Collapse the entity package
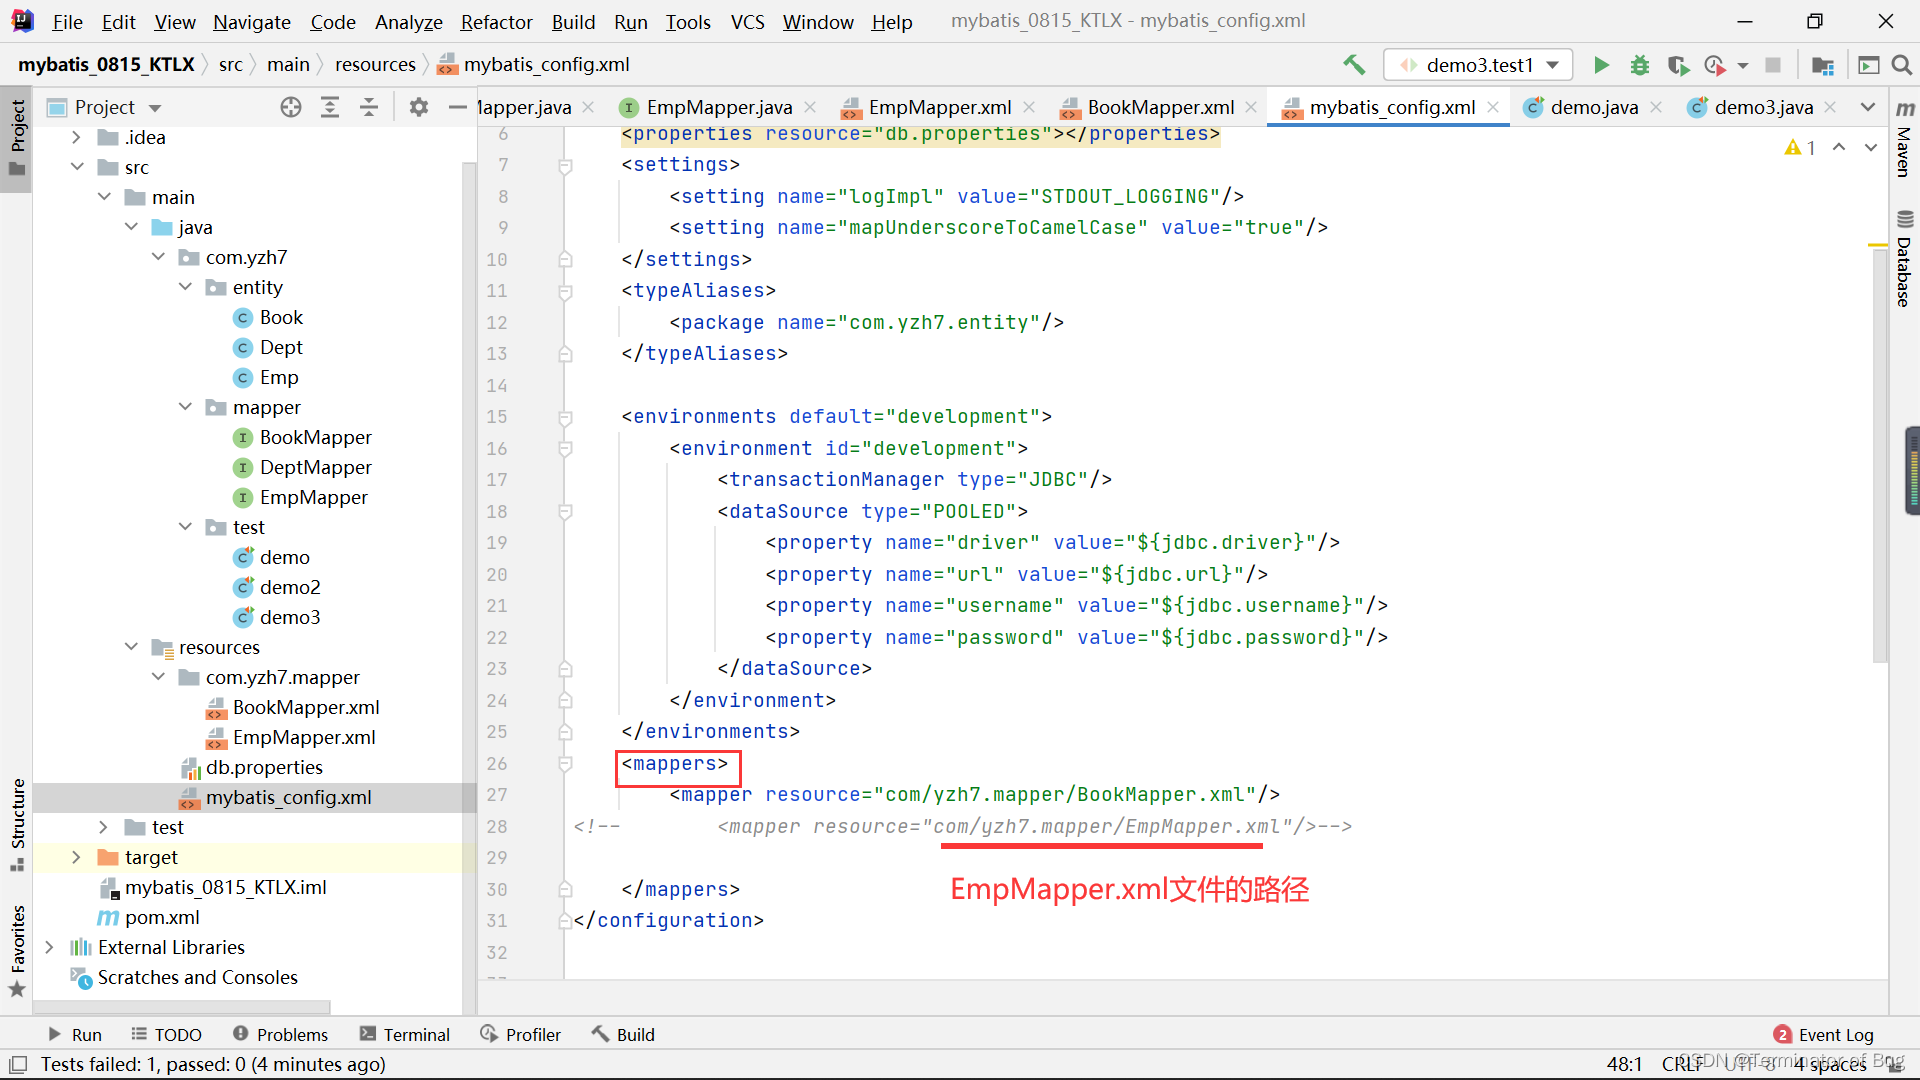 [x=185, y=287]
